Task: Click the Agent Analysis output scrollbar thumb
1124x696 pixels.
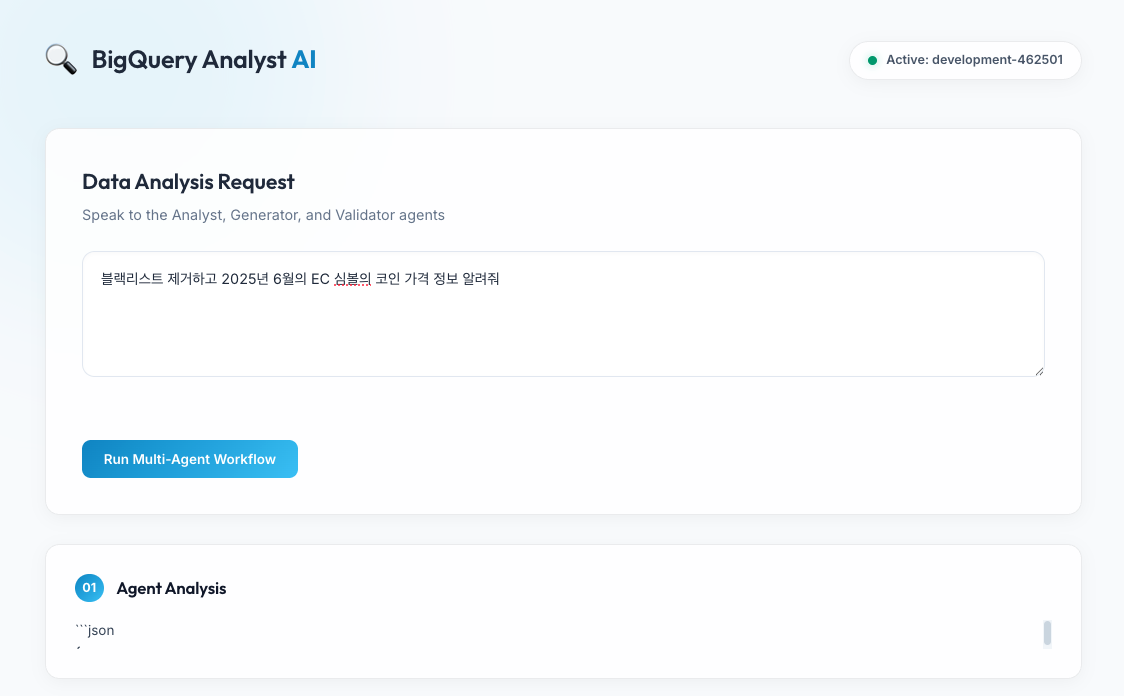Action: click(1047, 634)
